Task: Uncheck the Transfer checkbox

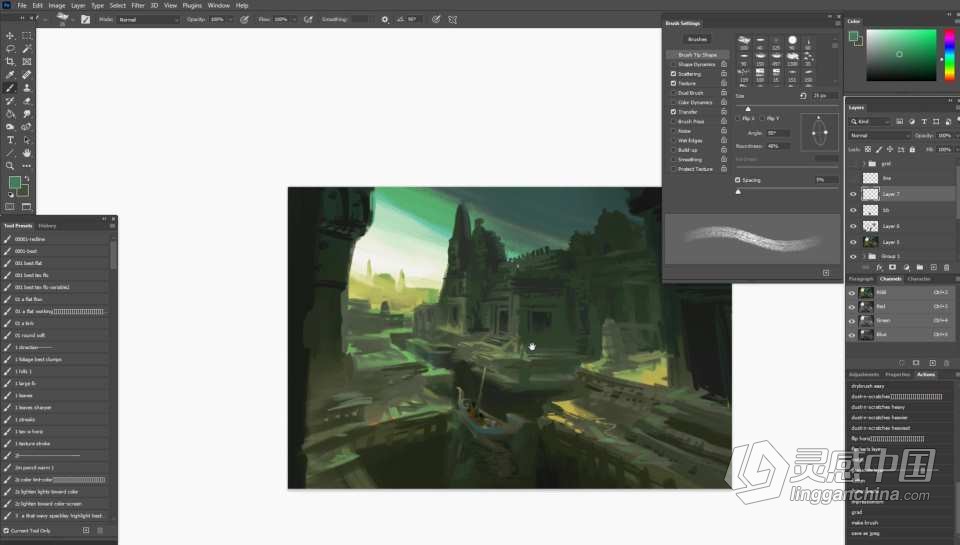Action: click(673, 112)
